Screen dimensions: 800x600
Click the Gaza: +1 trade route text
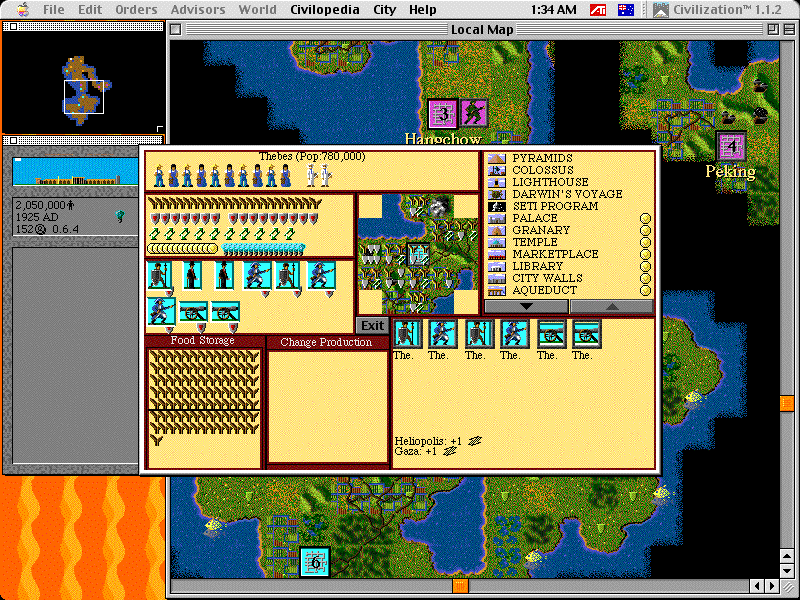415,452
